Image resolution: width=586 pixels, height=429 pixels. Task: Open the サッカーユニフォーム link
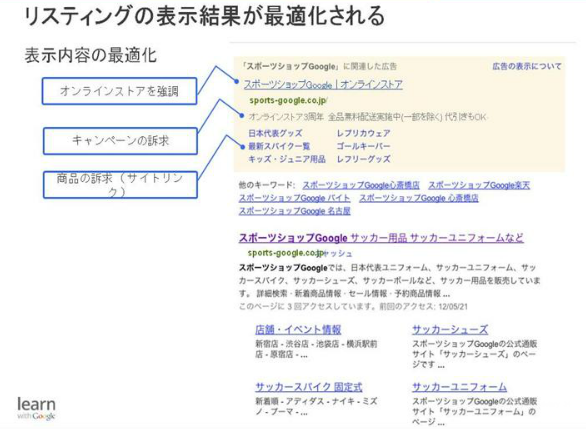point(459,387)
